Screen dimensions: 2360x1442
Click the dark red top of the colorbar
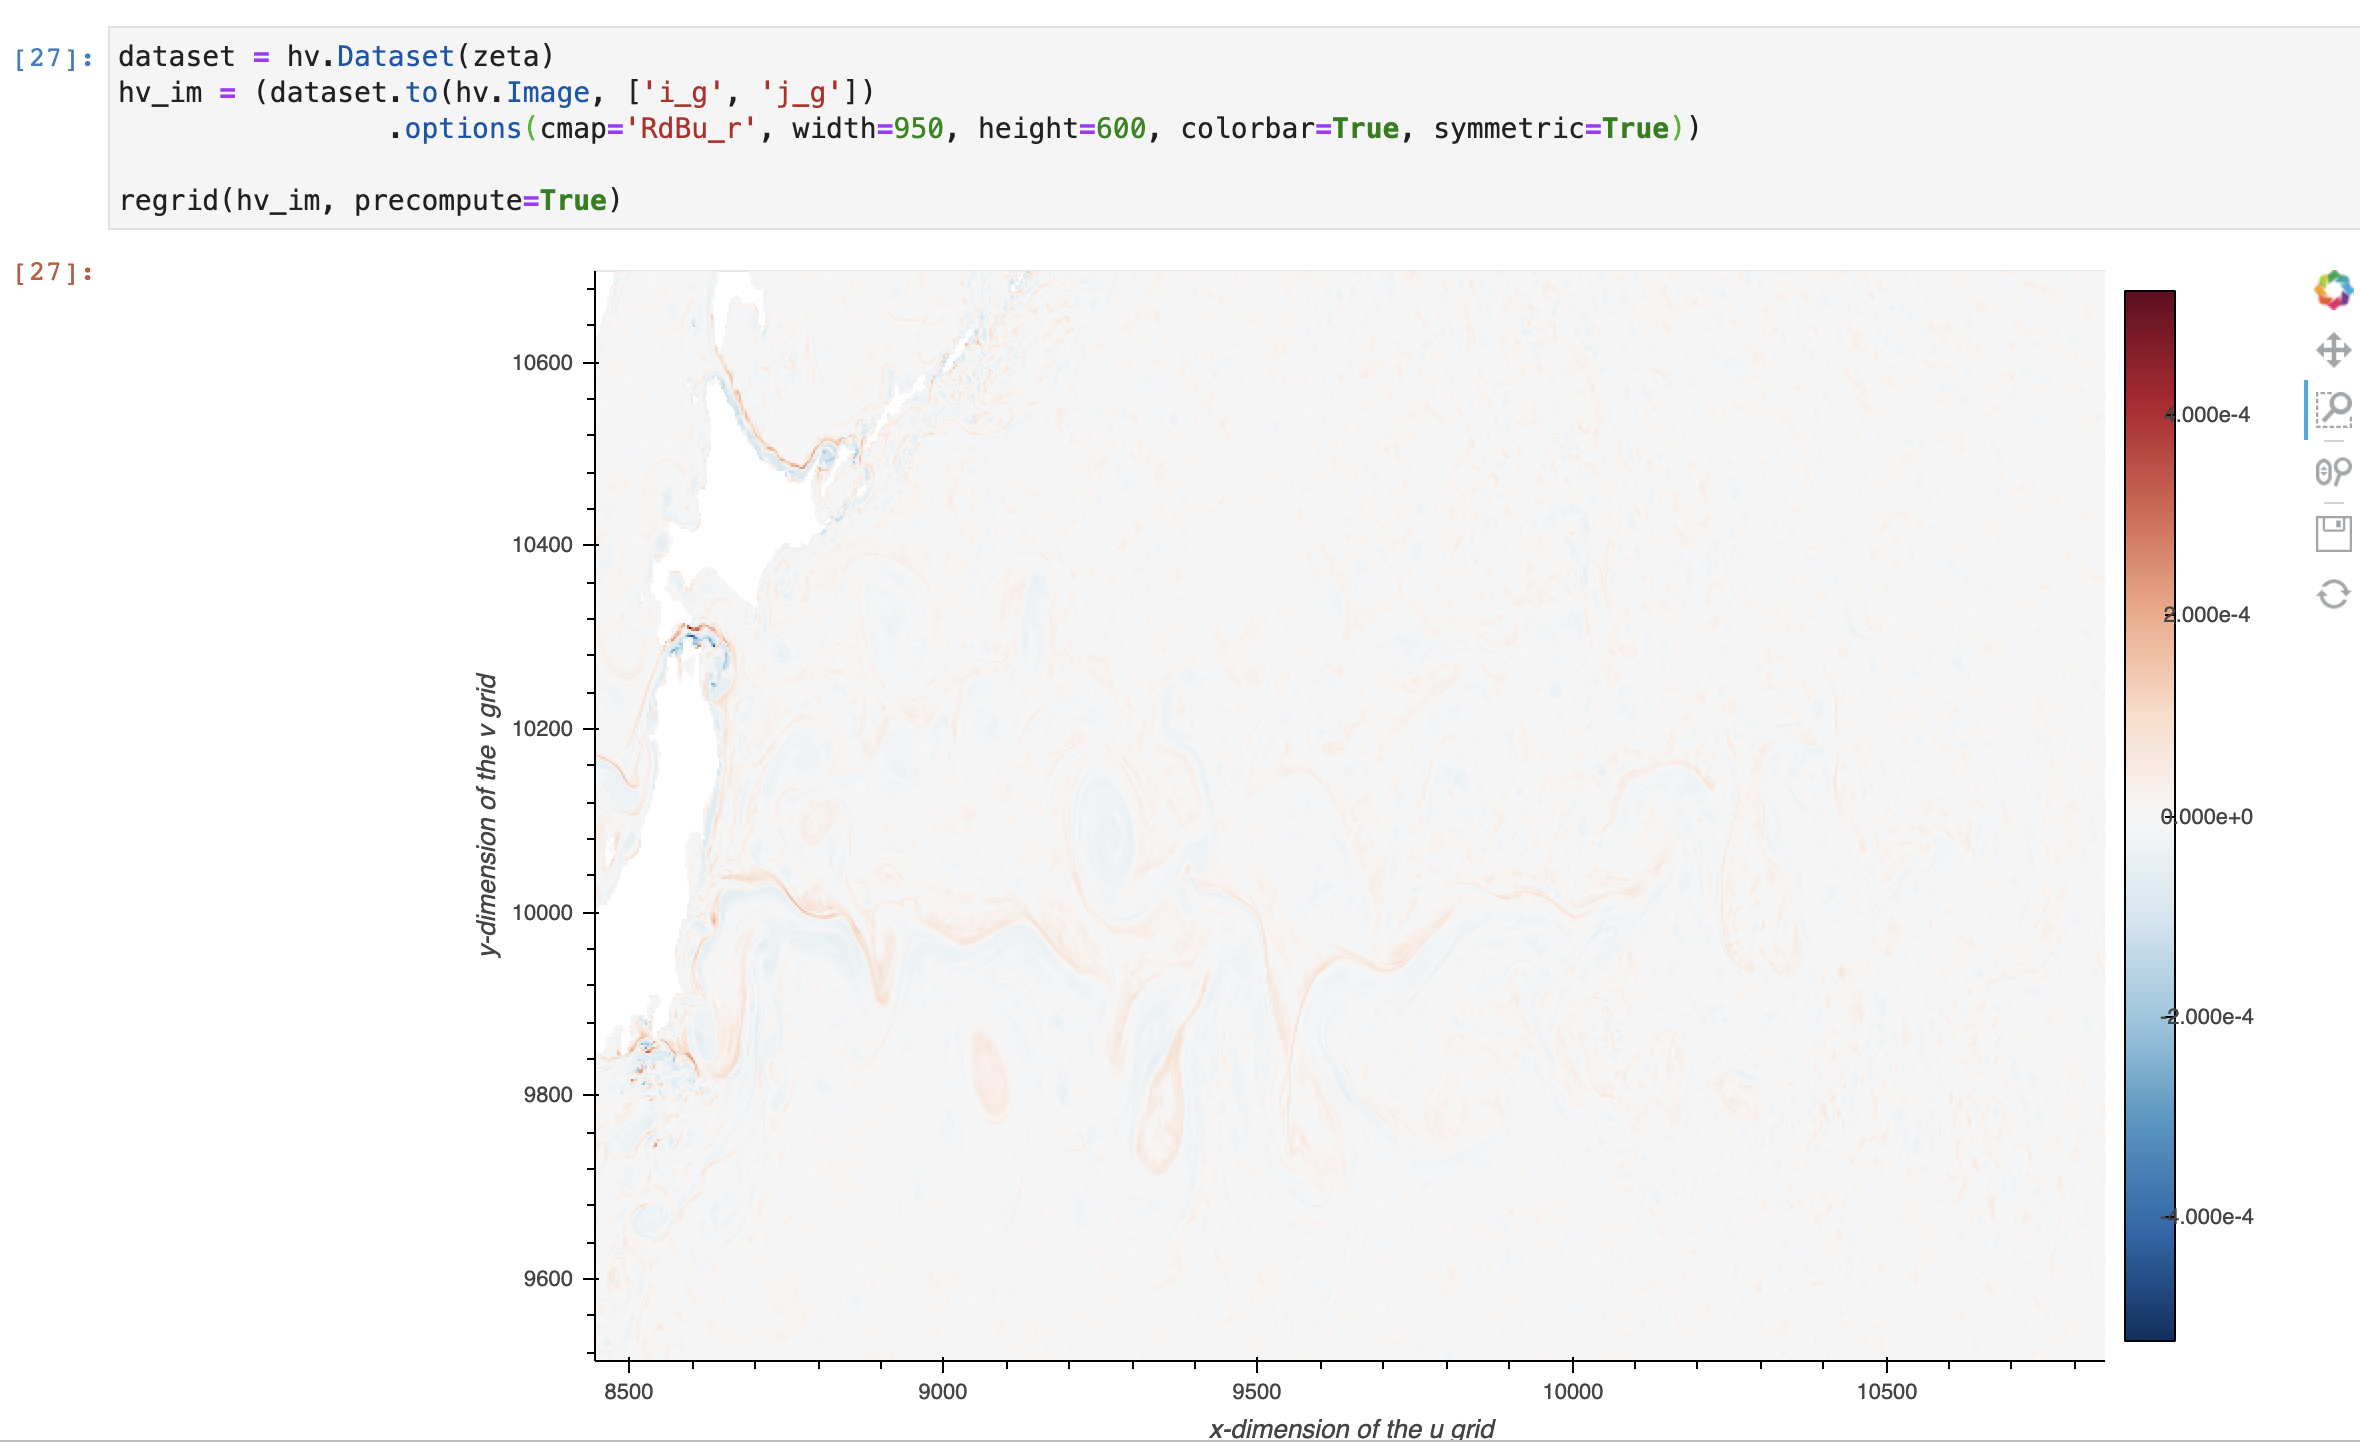pyautogui.click(x=2149, y=310)
